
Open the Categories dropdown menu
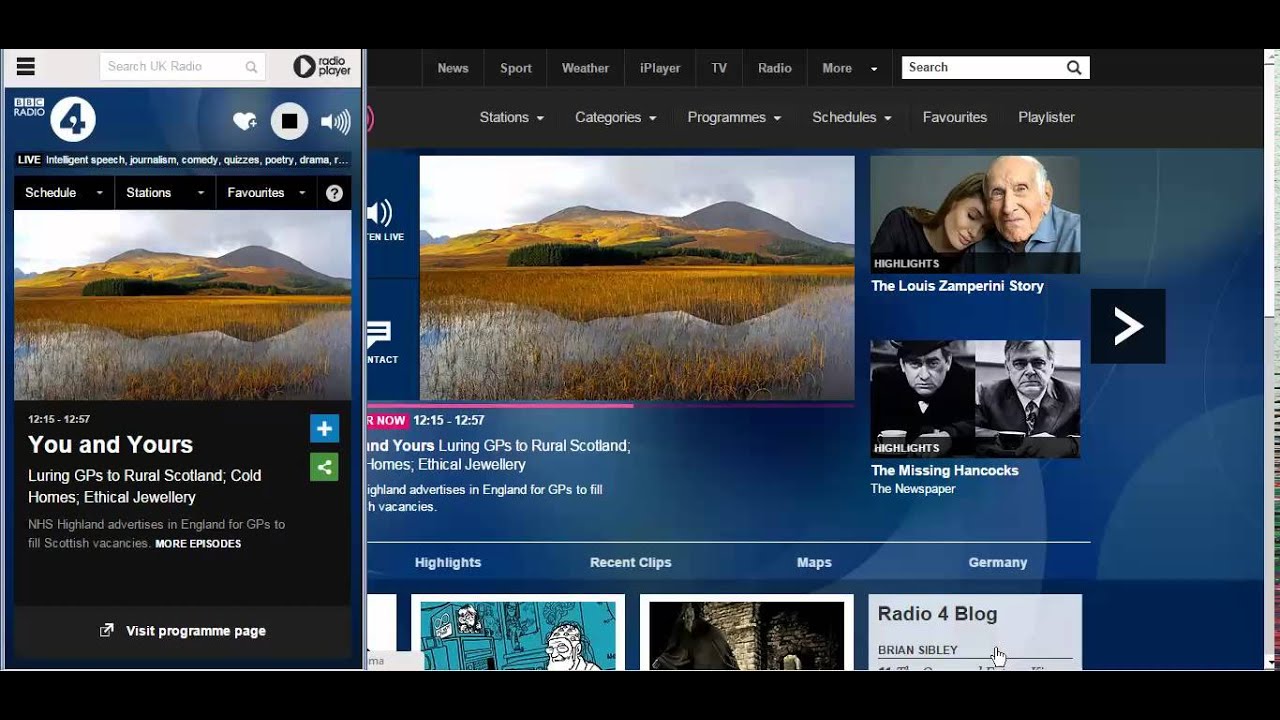click(615, 117)
